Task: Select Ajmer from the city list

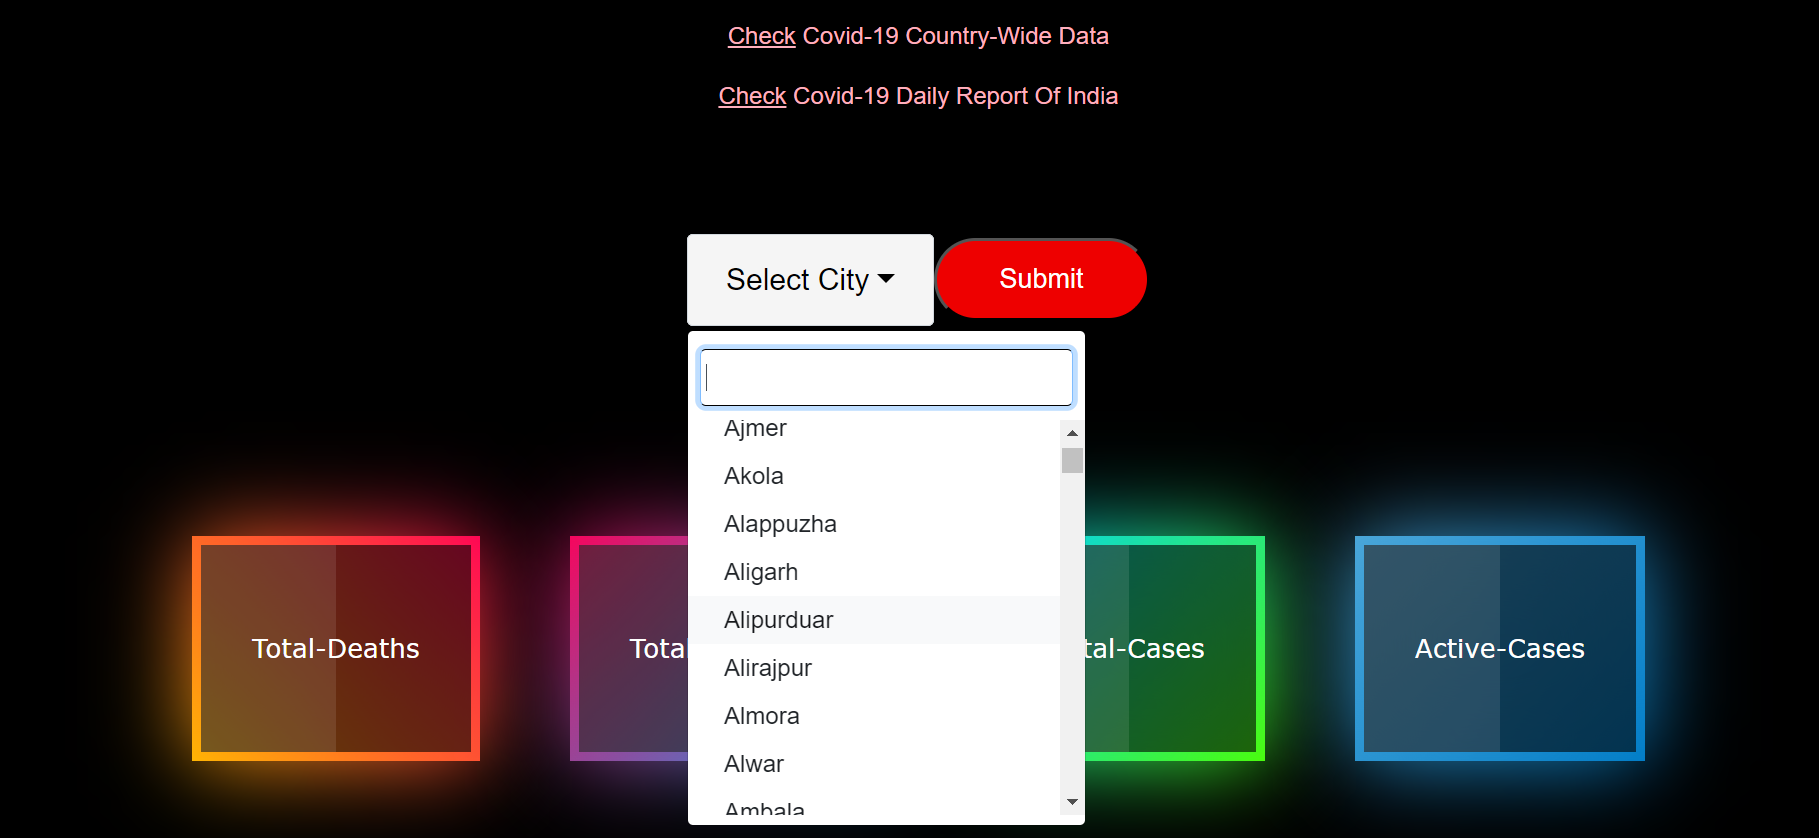Action: (755, 429)
